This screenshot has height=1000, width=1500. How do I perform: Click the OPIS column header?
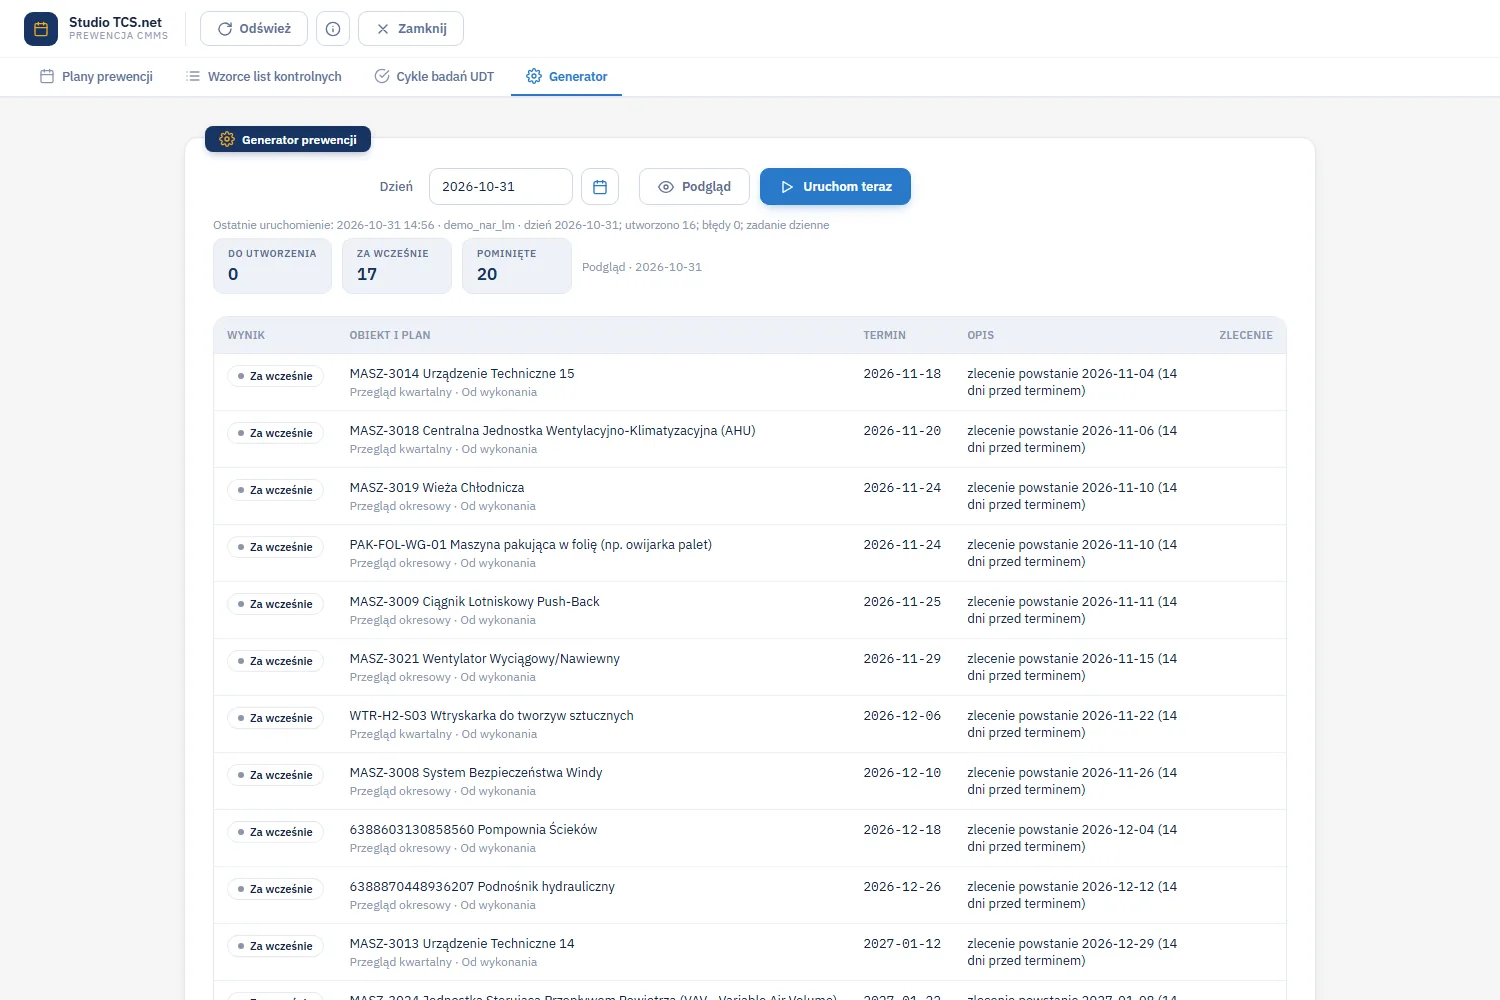point(981,335)
